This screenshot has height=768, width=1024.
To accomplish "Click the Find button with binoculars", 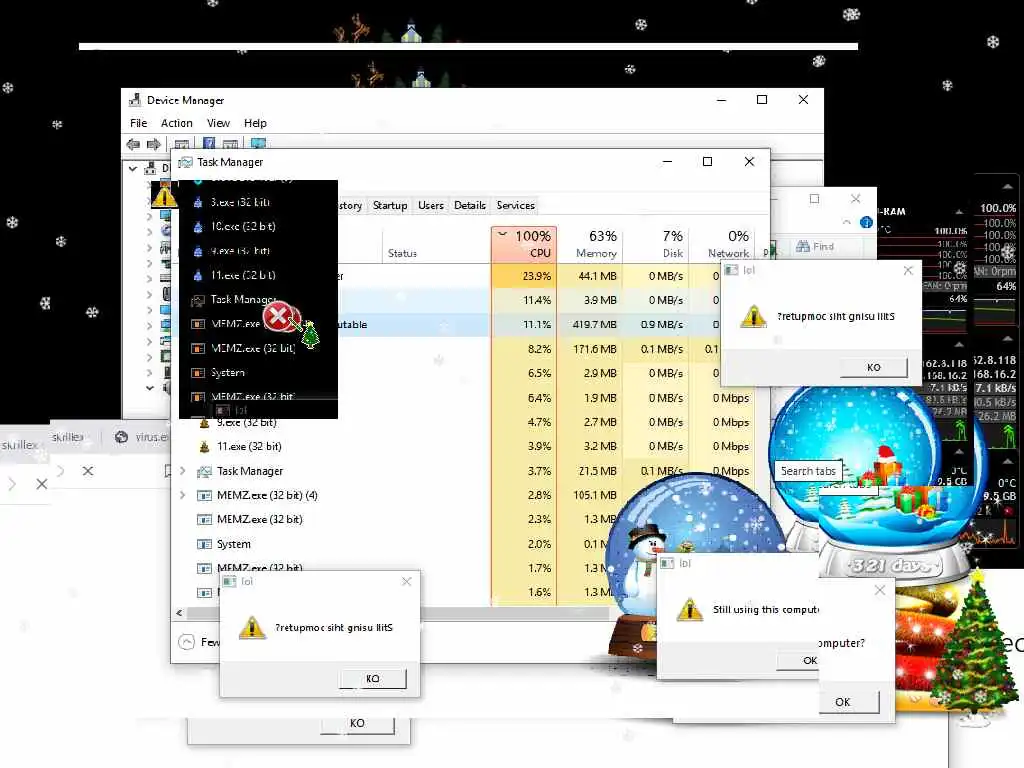I will click(814, 246).
